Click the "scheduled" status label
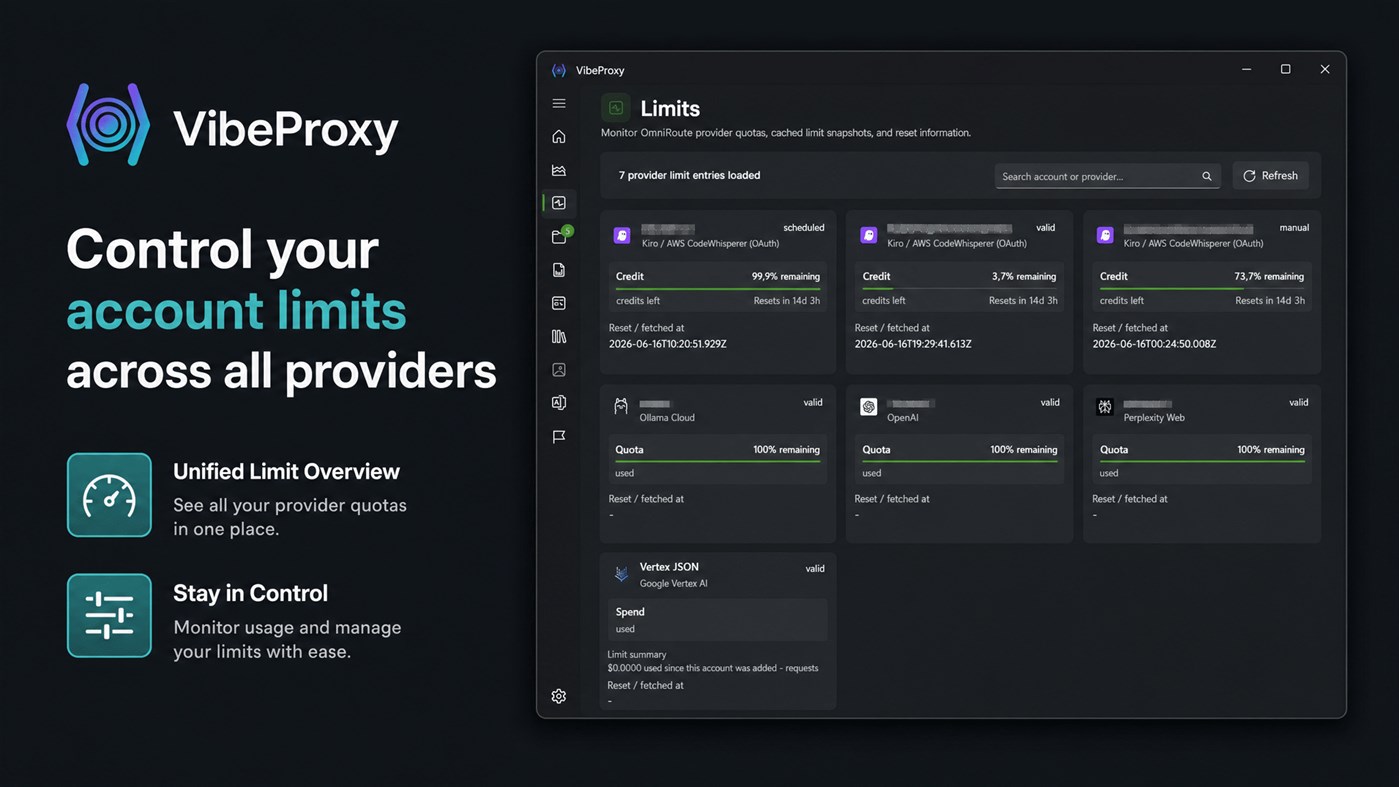The image size is (1399, 787). click(x=803, y=228)
